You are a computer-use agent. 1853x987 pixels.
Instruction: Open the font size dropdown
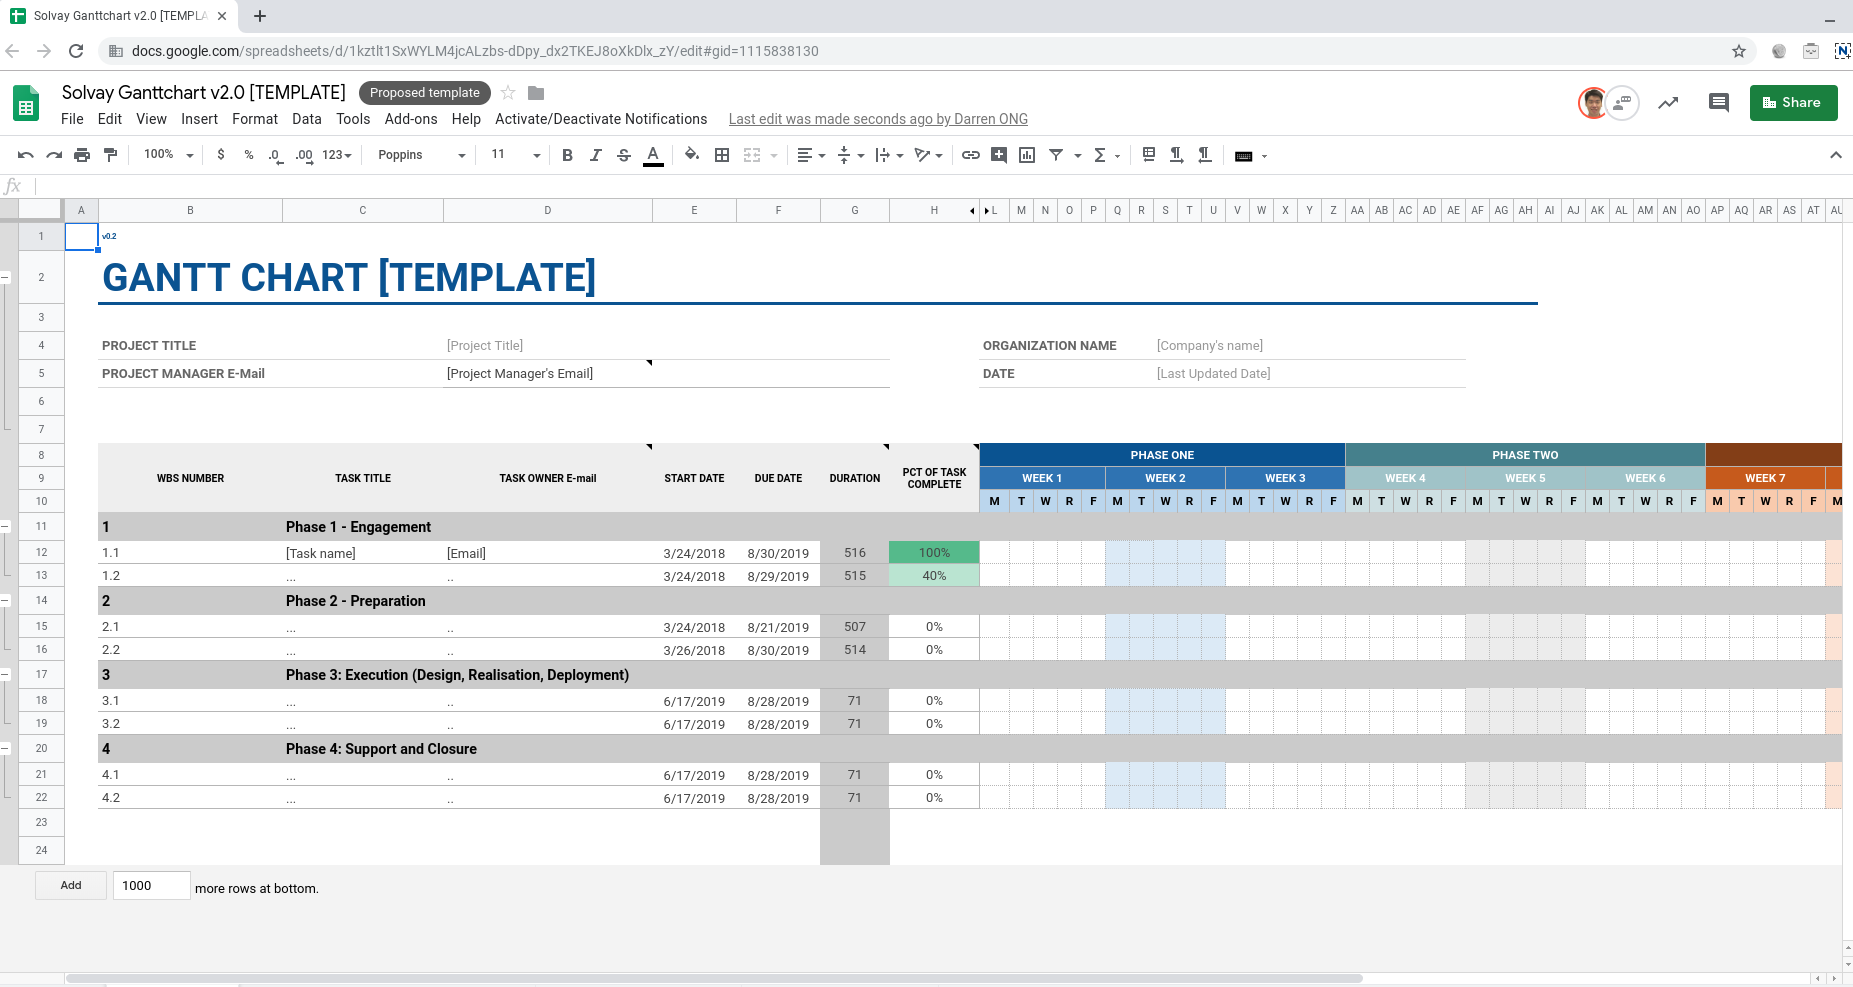click(515, 155)
